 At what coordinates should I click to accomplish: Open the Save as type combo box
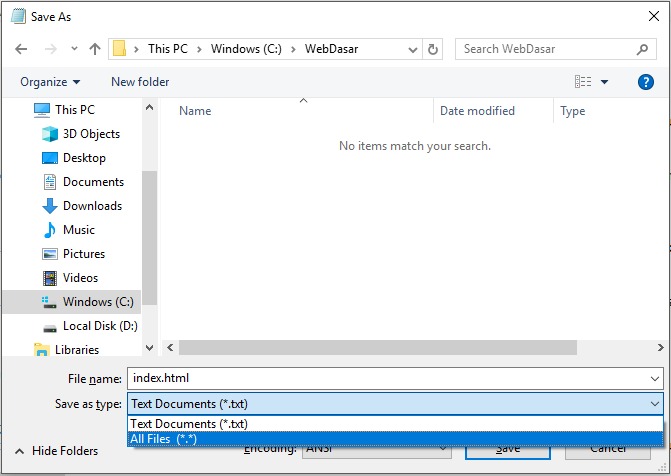pyautogui.click(x=394, y=404)
